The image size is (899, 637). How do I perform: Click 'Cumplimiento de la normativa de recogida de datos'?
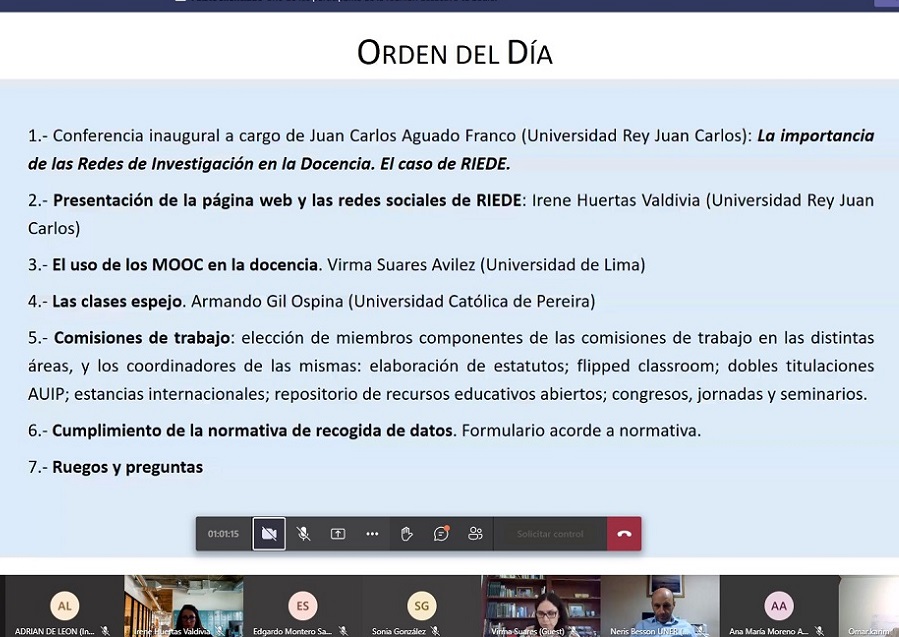click(252, 431)
